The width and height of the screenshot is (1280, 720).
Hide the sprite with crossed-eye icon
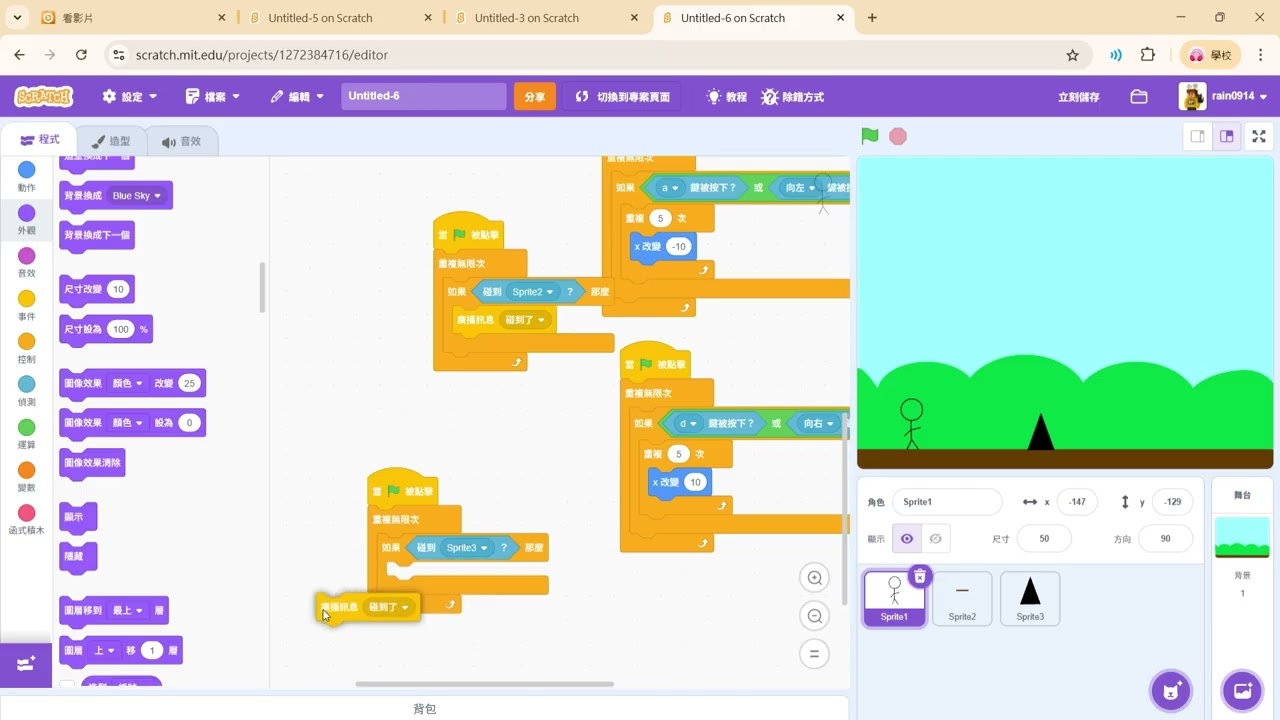click(935, 538)
